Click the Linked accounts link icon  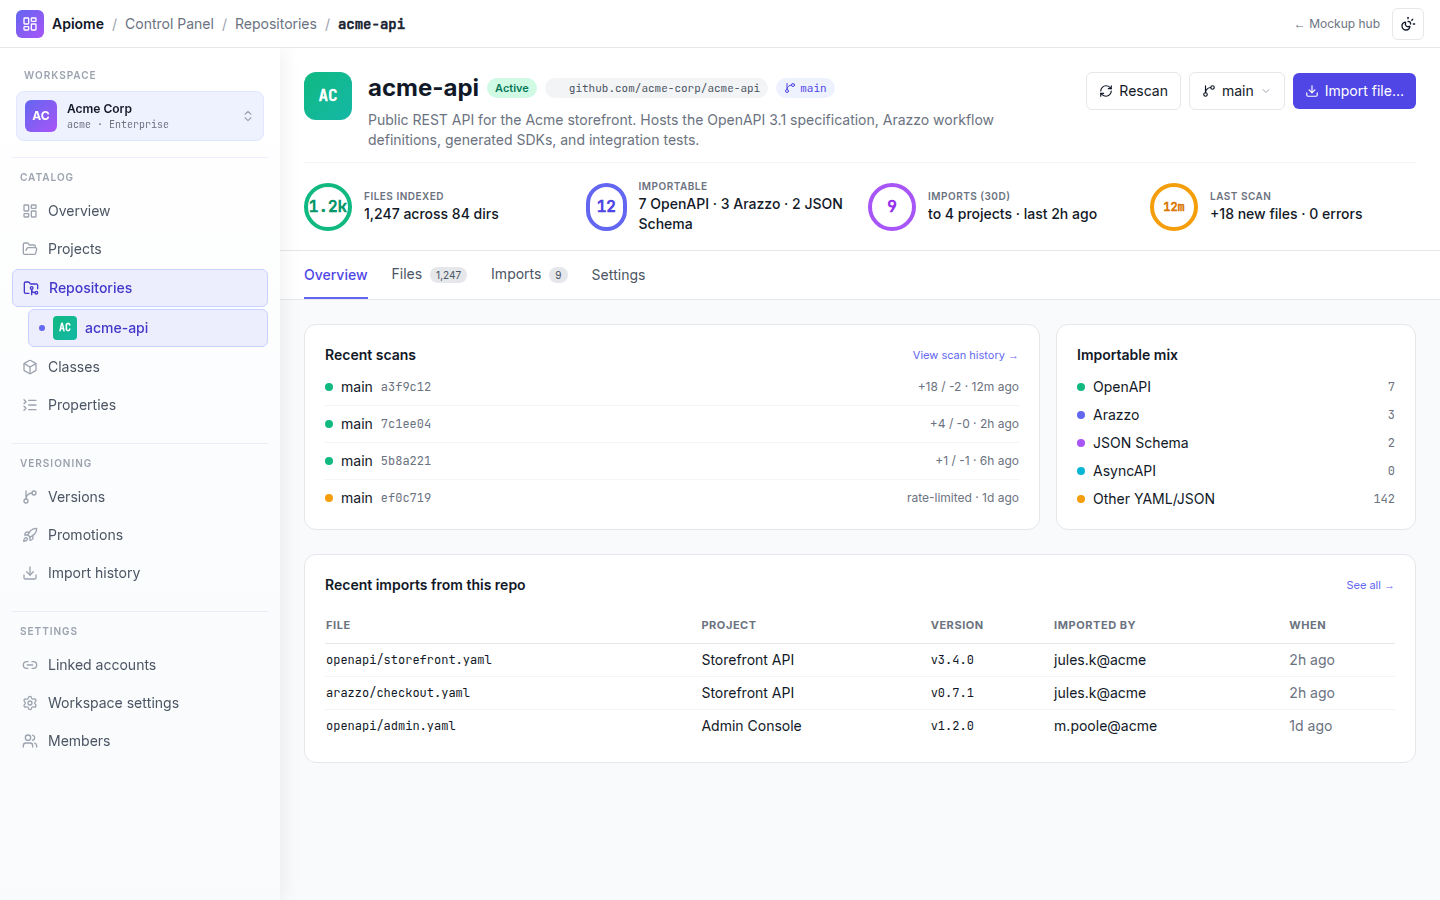click(x=30, y=665)
